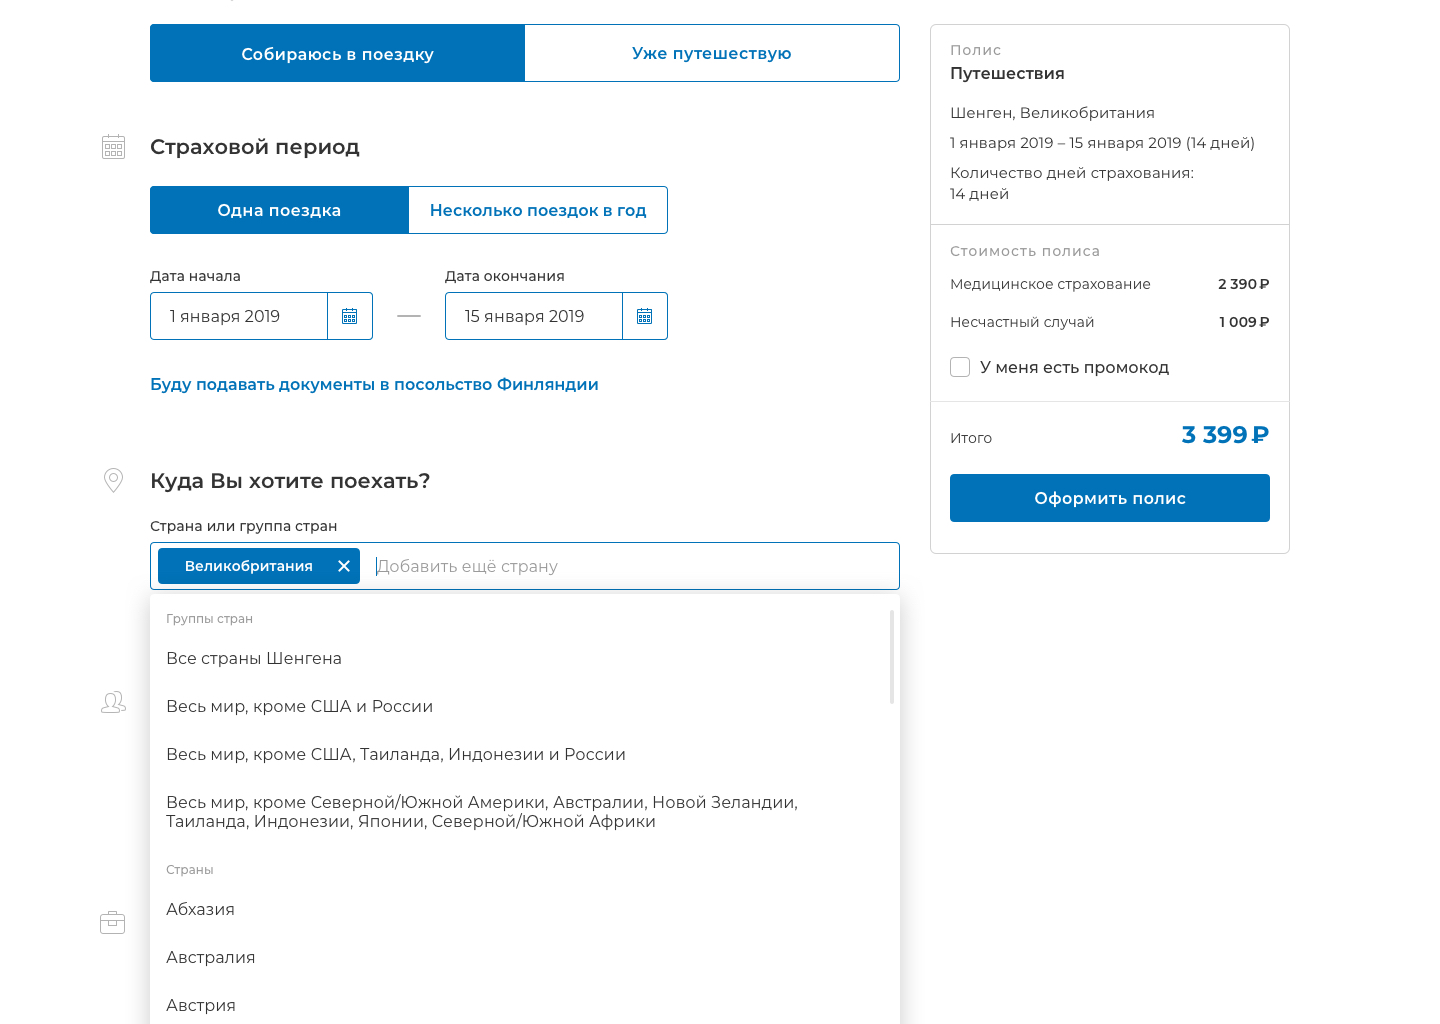Click the Группы стран list heading
The width and height of the screenshot is (1440, 1024).
click(x=209, y=619)
